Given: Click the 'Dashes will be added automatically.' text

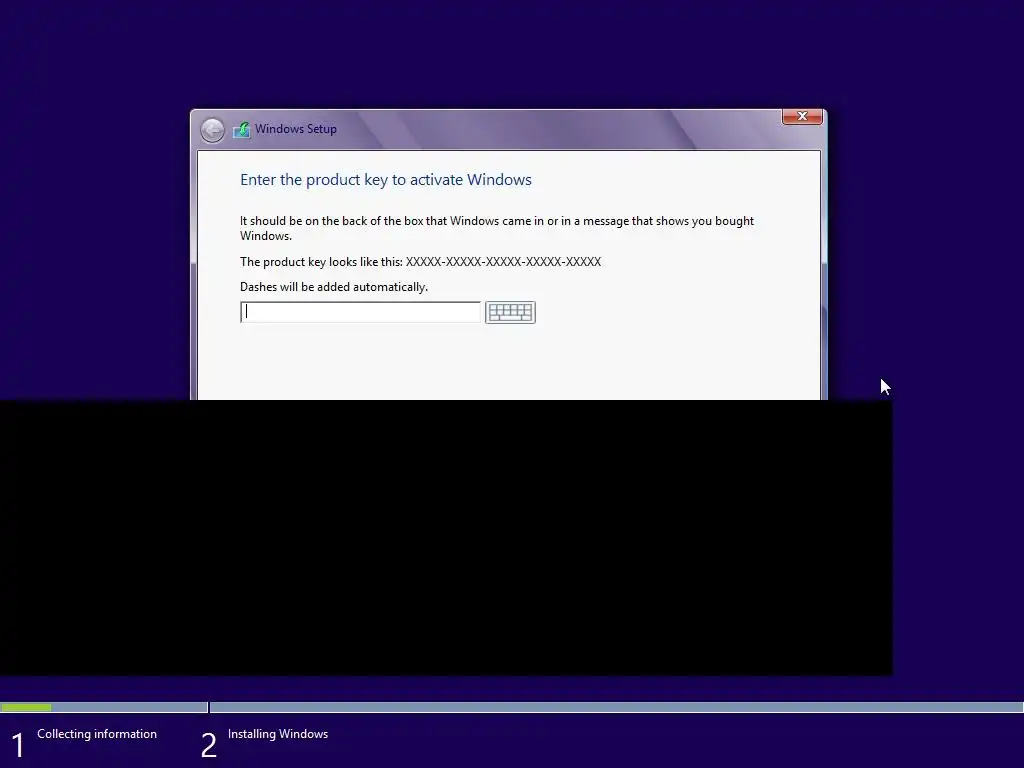Looking at the screenshot, I should (334, 287).
